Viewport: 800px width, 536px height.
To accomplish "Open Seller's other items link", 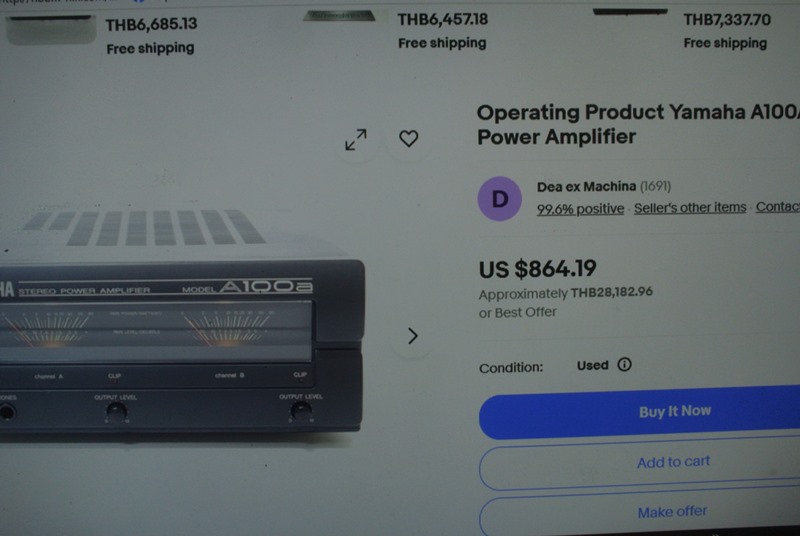I will click(690, 208).
